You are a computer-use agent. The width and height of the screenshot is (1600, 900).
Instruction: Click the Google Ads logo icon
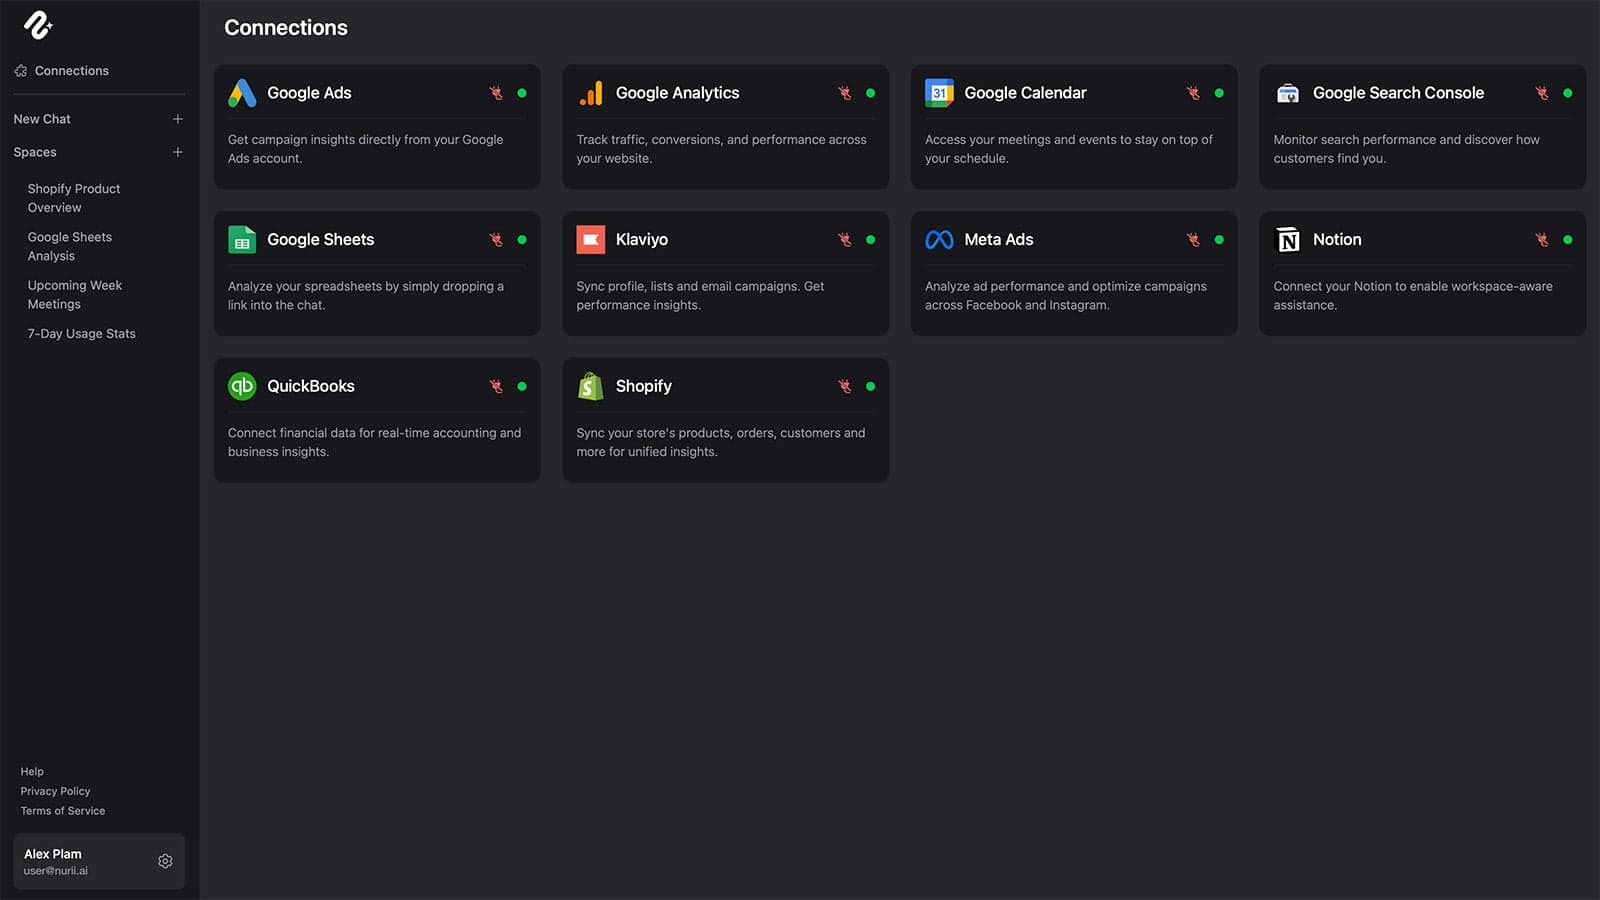coord(242,93)
